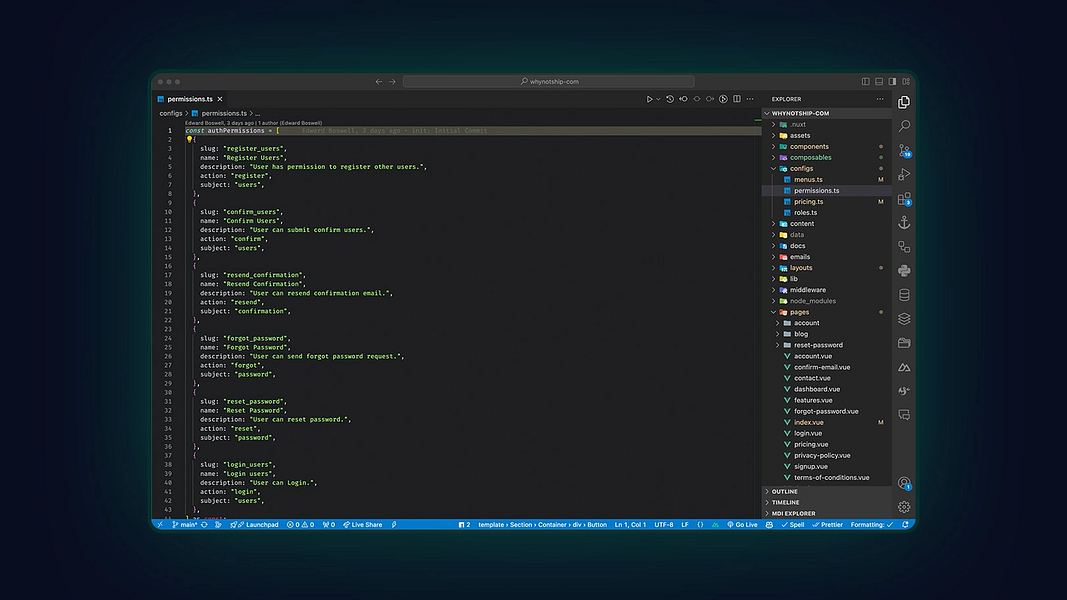Viewport: 1067px width, 600px height.
Task: Toggle the Spell checker in status bar
Action: click(794, 524)
